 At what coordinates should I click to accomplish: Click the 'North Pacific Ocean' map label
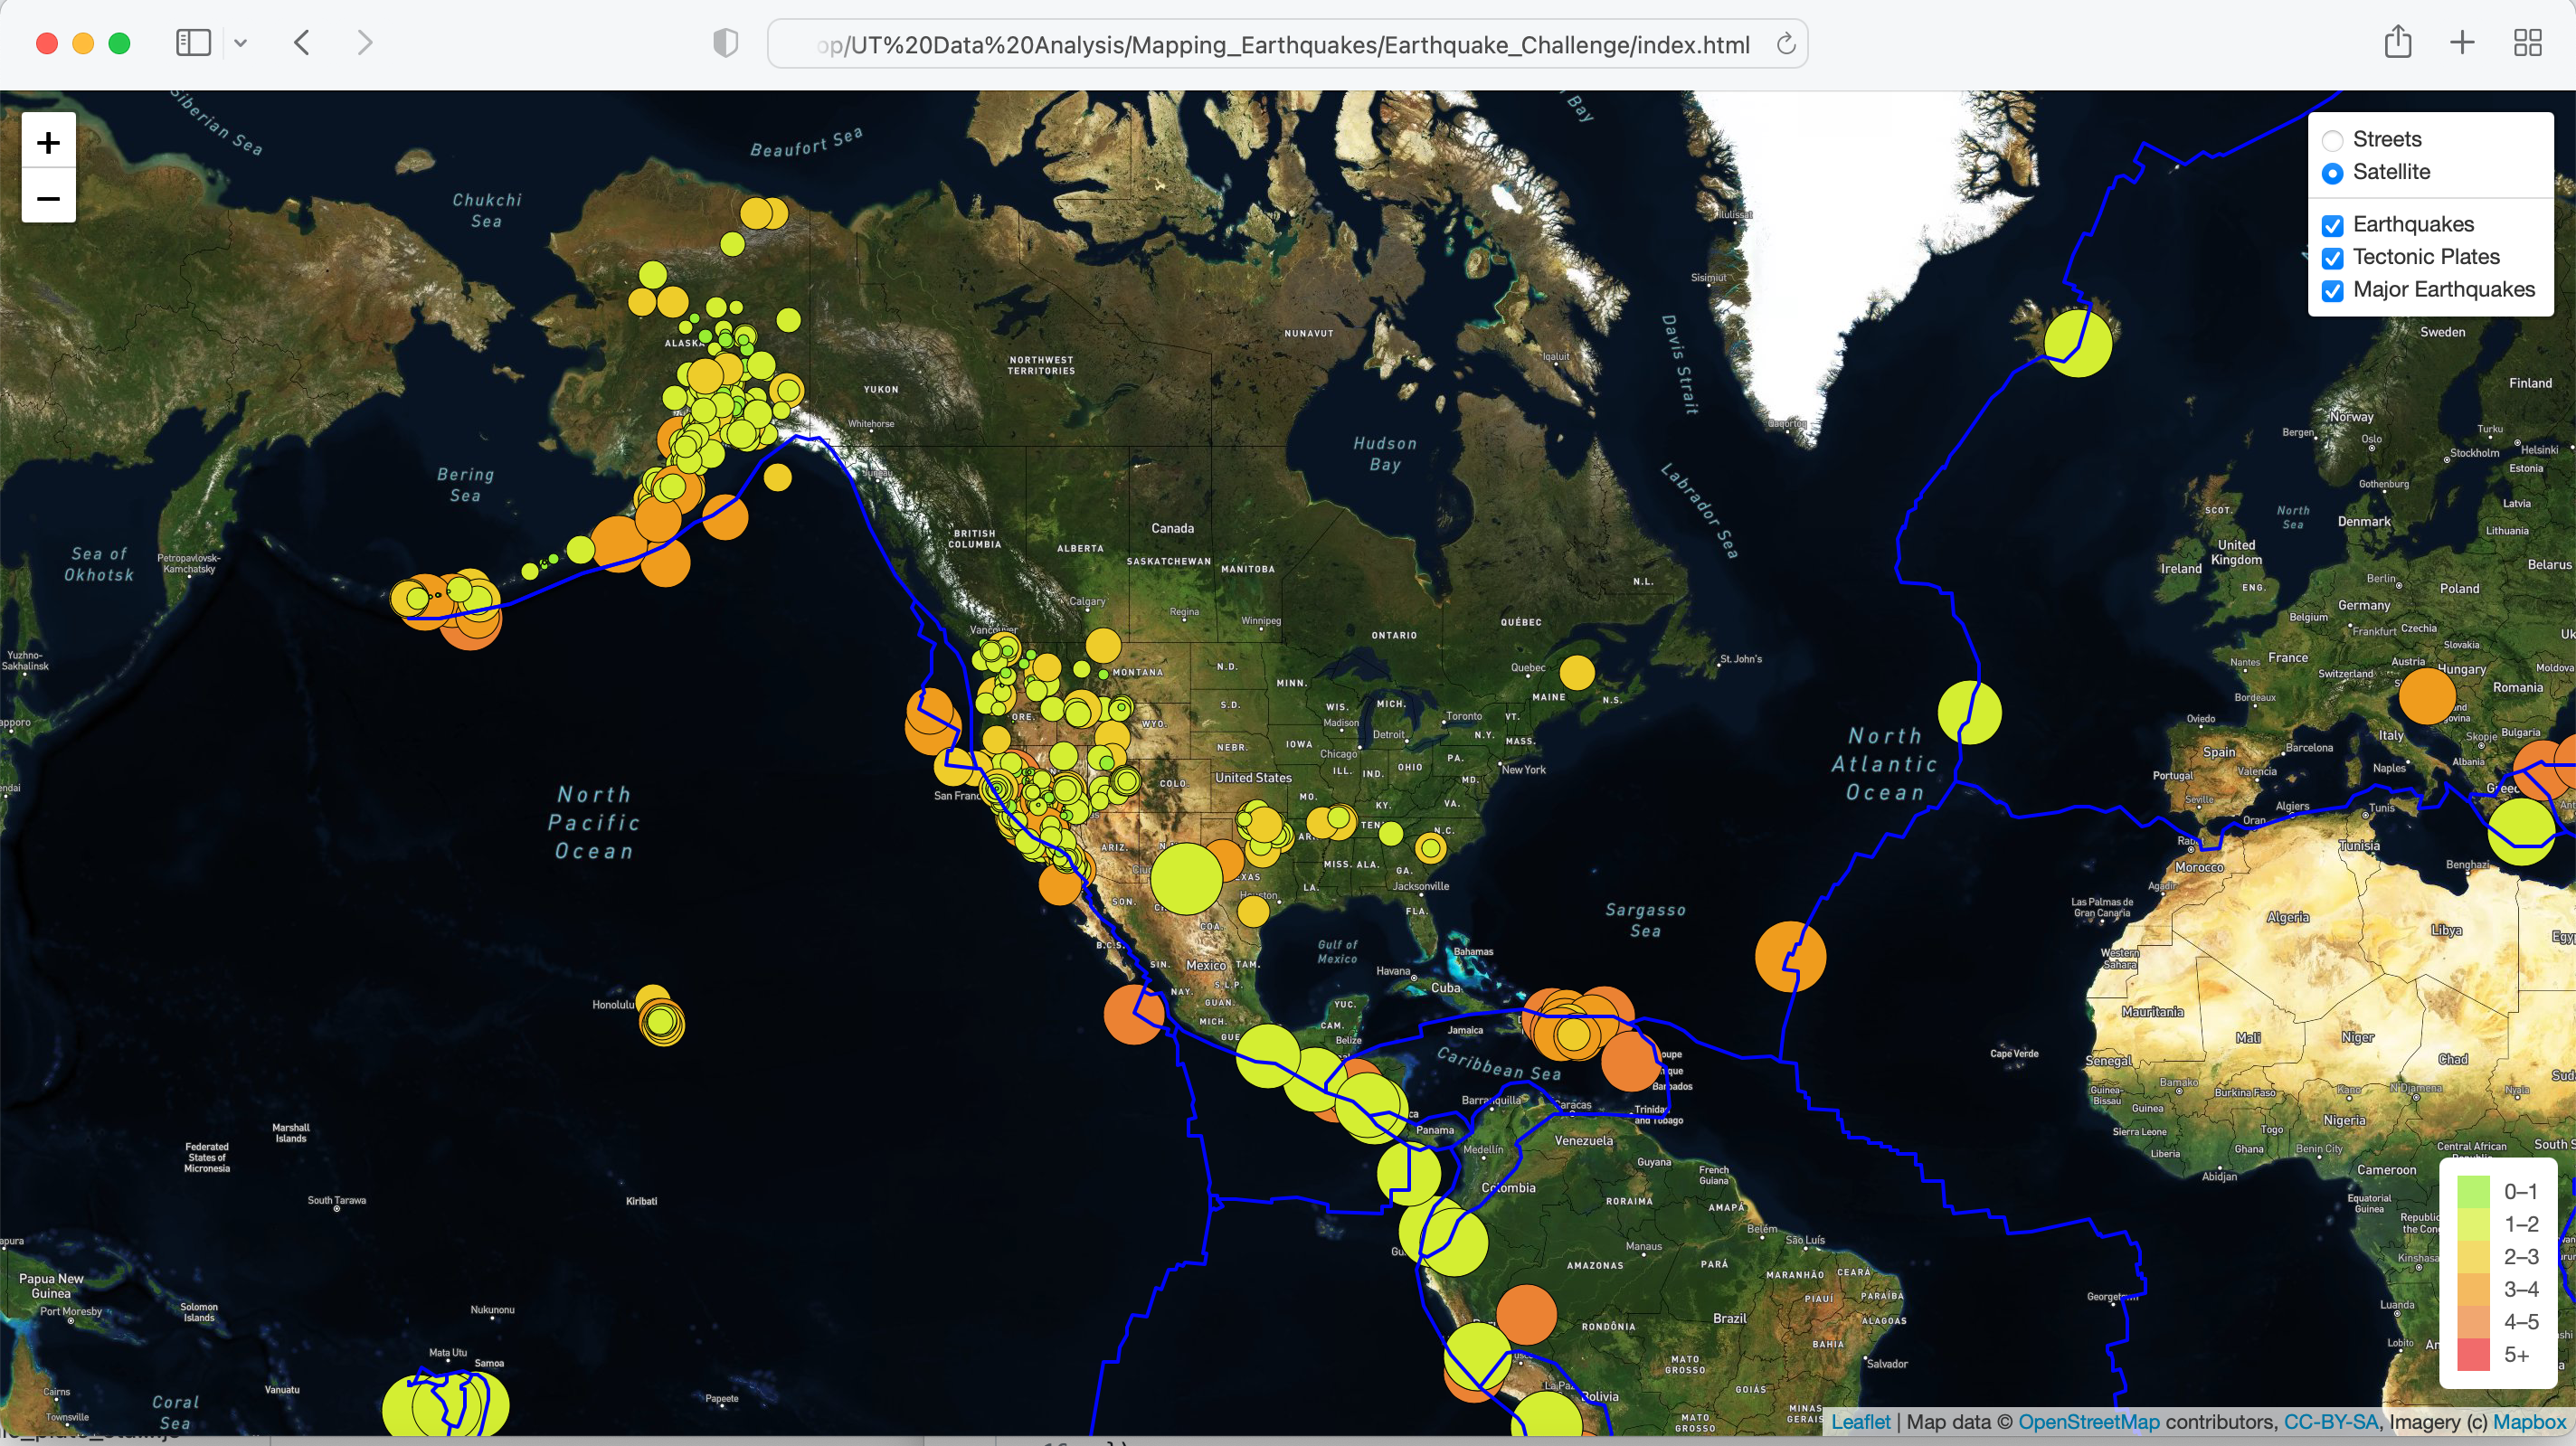click(x=594, y=822)
